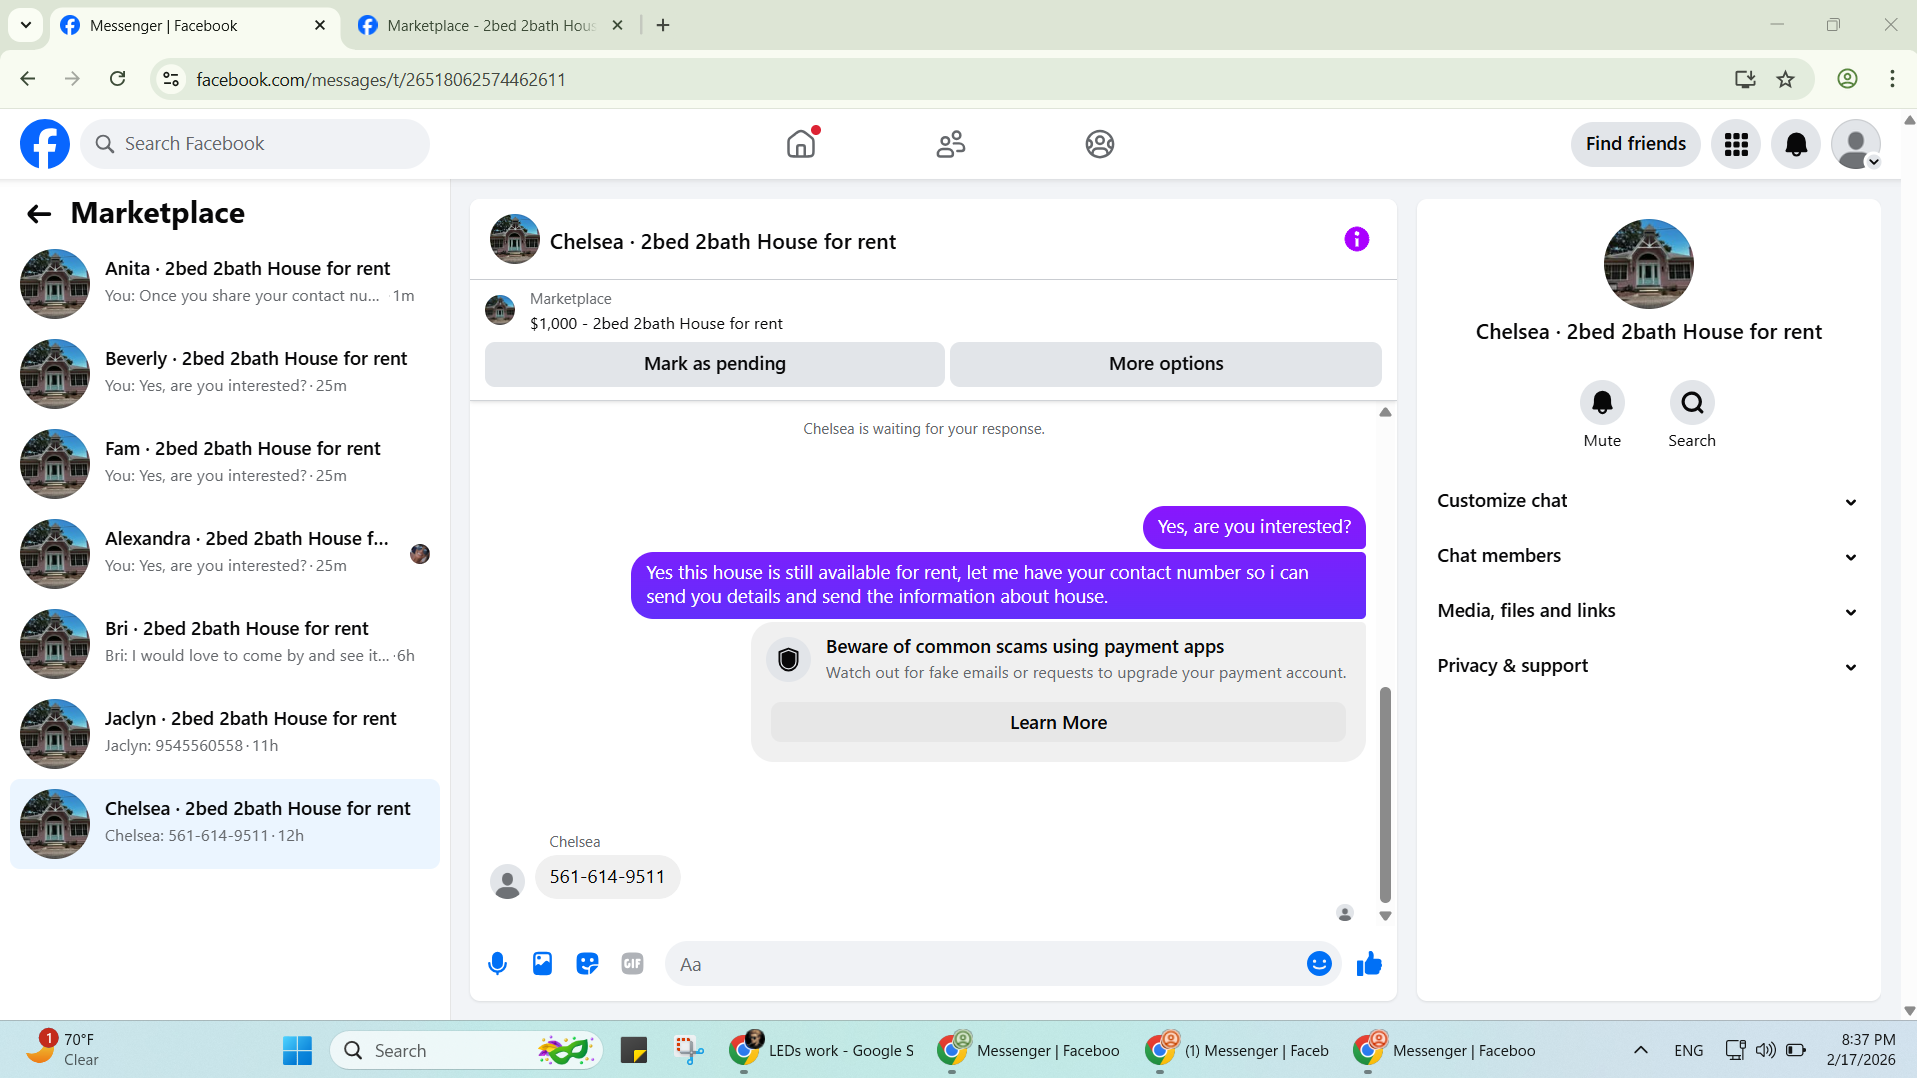Open the $1,000 2bed 2bath listing link

pos(656,324)
